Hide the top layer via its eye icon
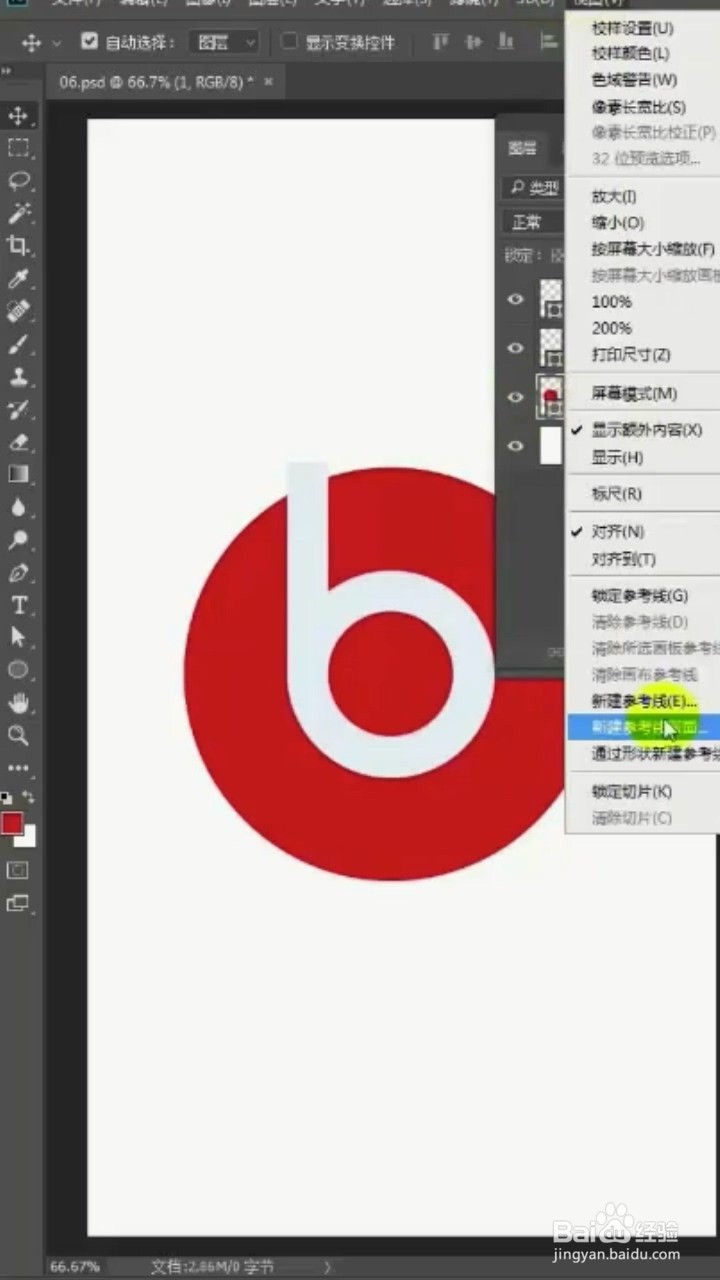Viewport: 720px width, 1280px height. (516, 299)
